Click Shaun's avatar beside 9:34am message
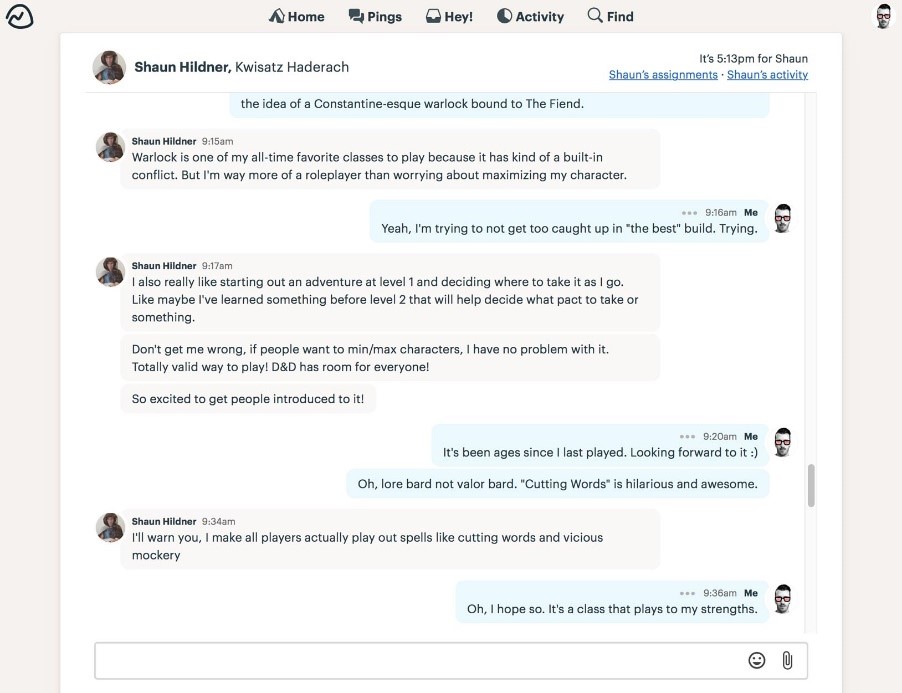Viewport: 902px width, 693px height. [x=110, y=527]
